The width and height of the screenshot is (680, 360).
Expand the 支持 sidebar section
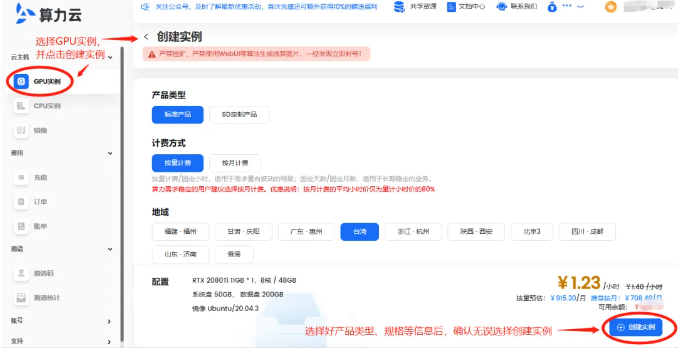point(109,342)
